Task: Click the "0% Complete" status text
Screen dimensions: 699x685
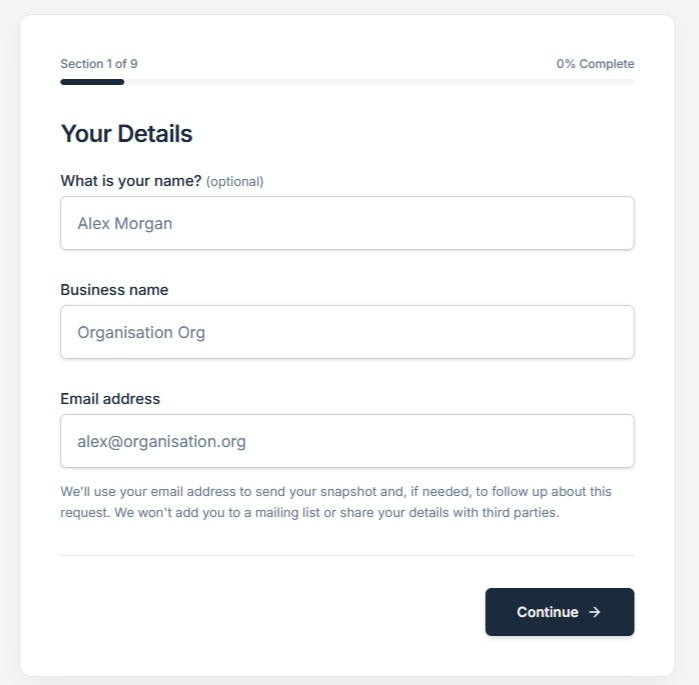Action: pyautogui.click(x=595, y=64)
